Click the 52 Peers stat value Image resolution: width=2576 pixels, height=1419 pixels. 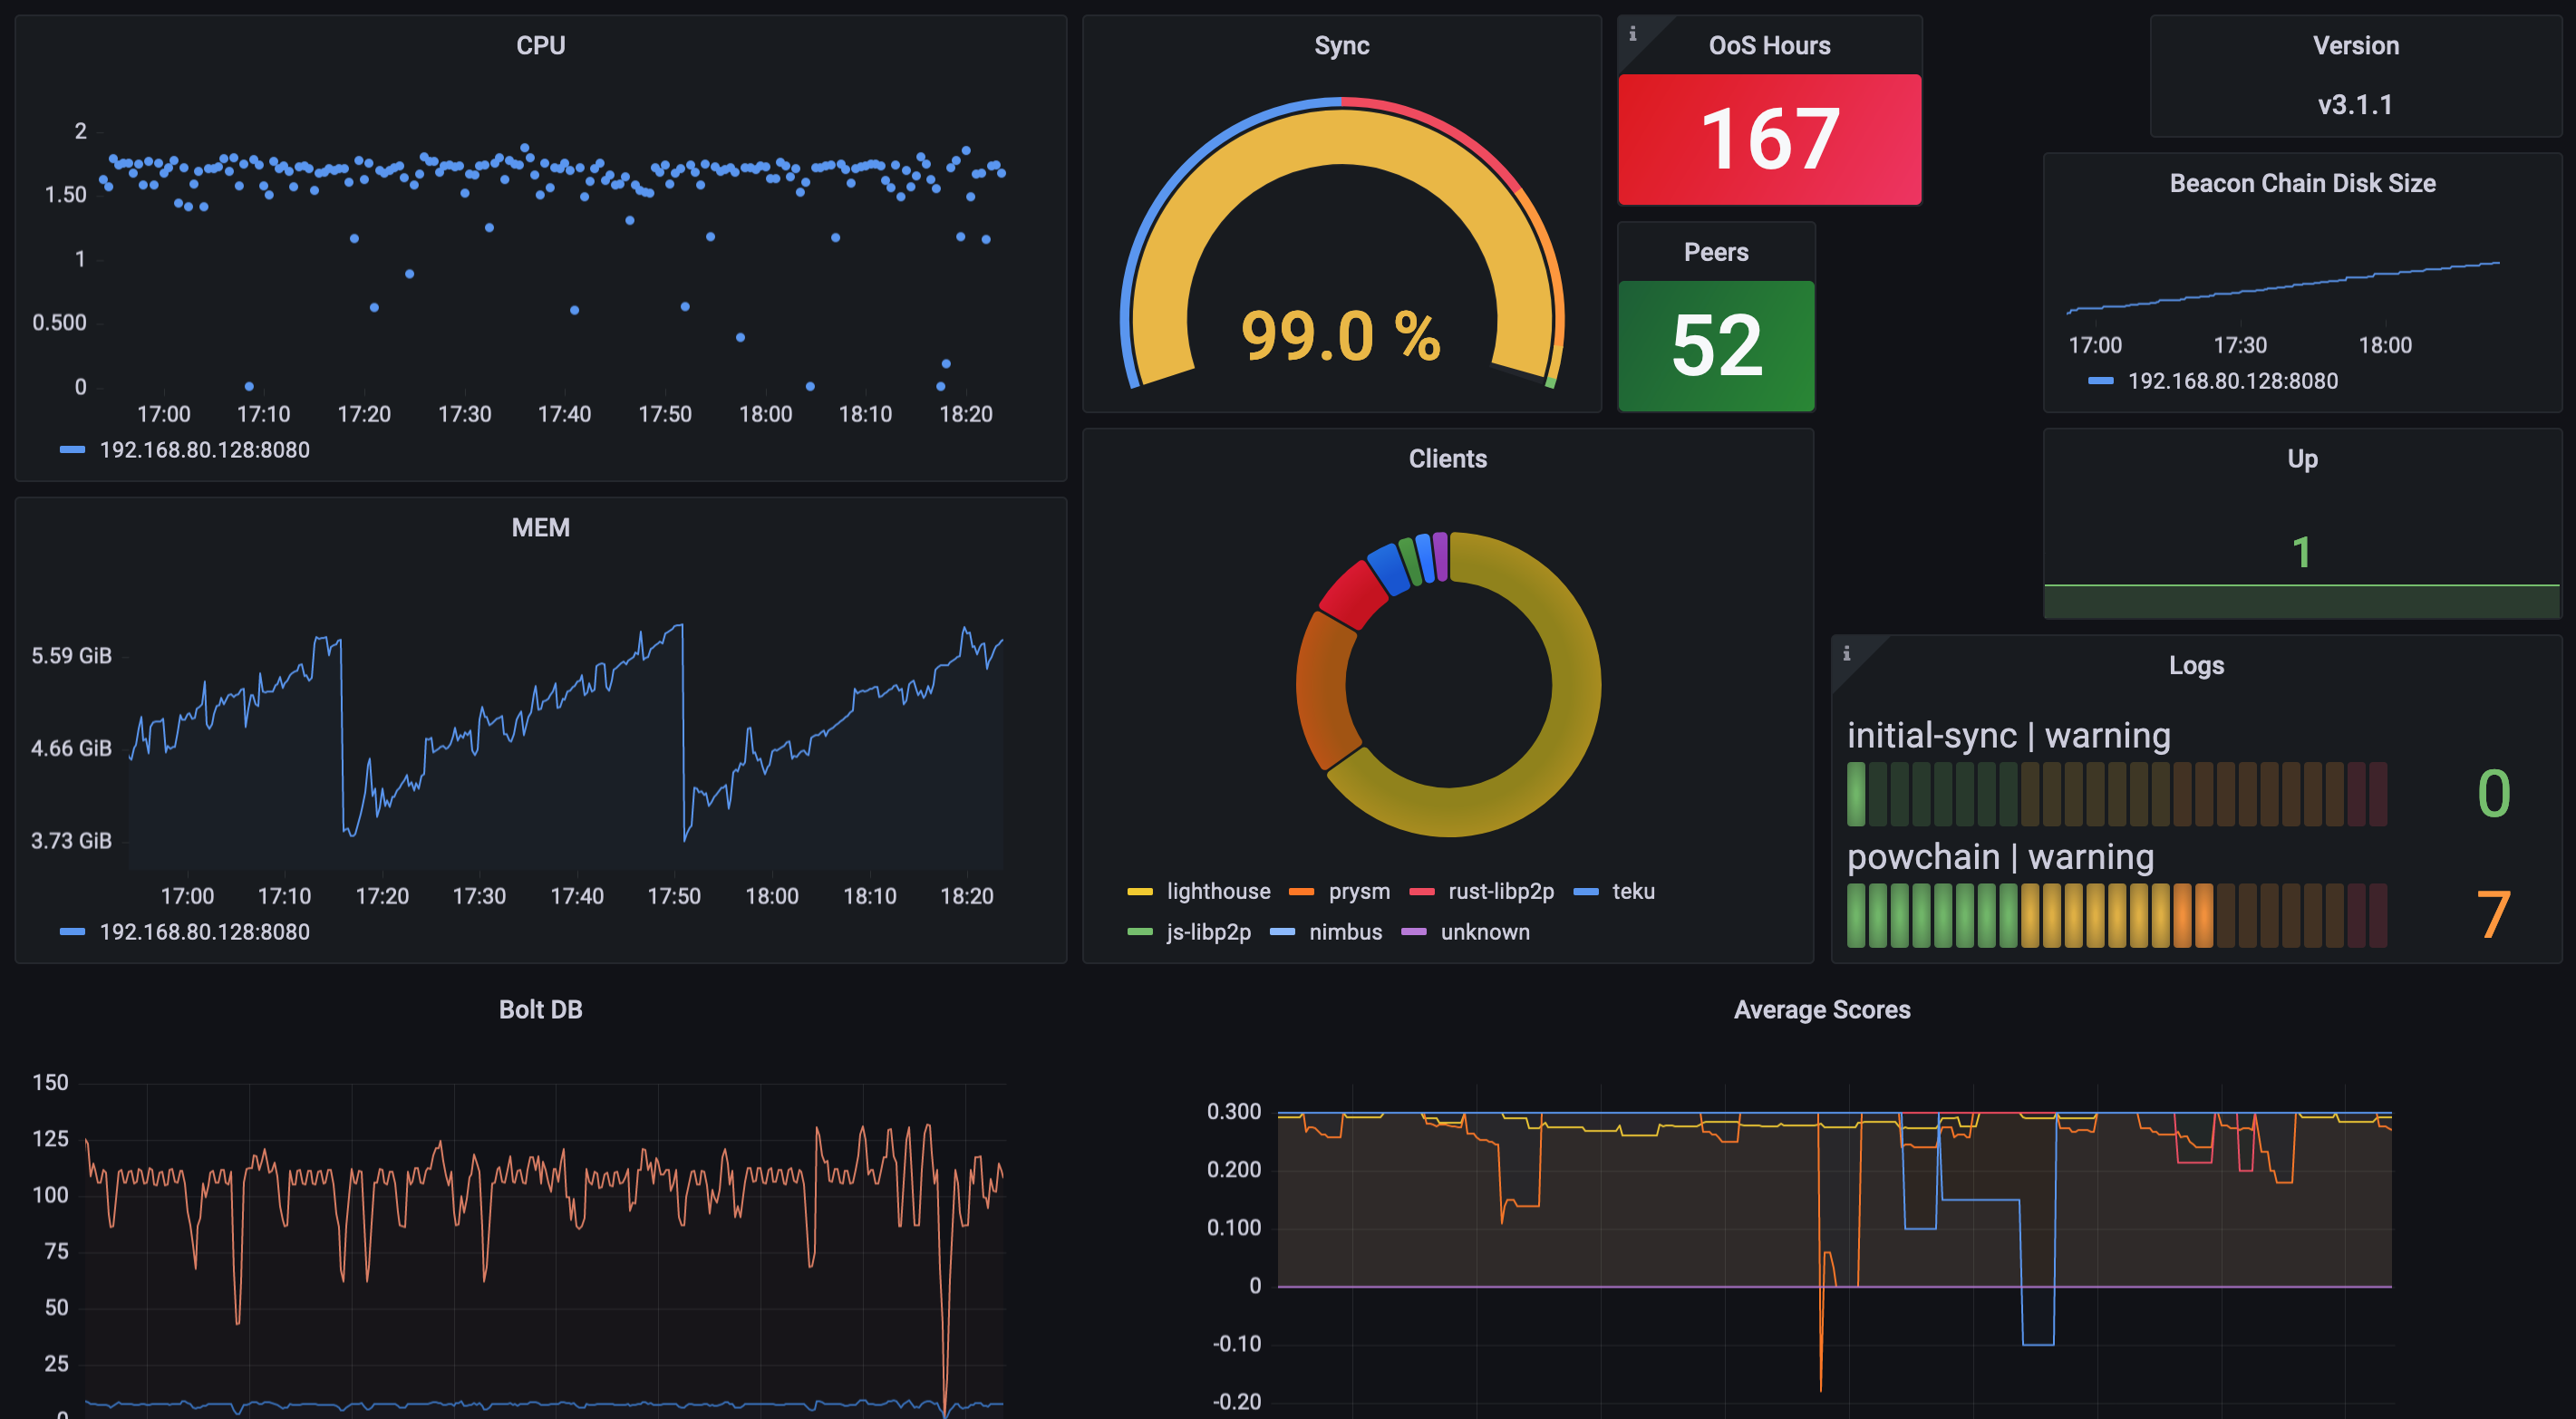[x=1716, y=346]
